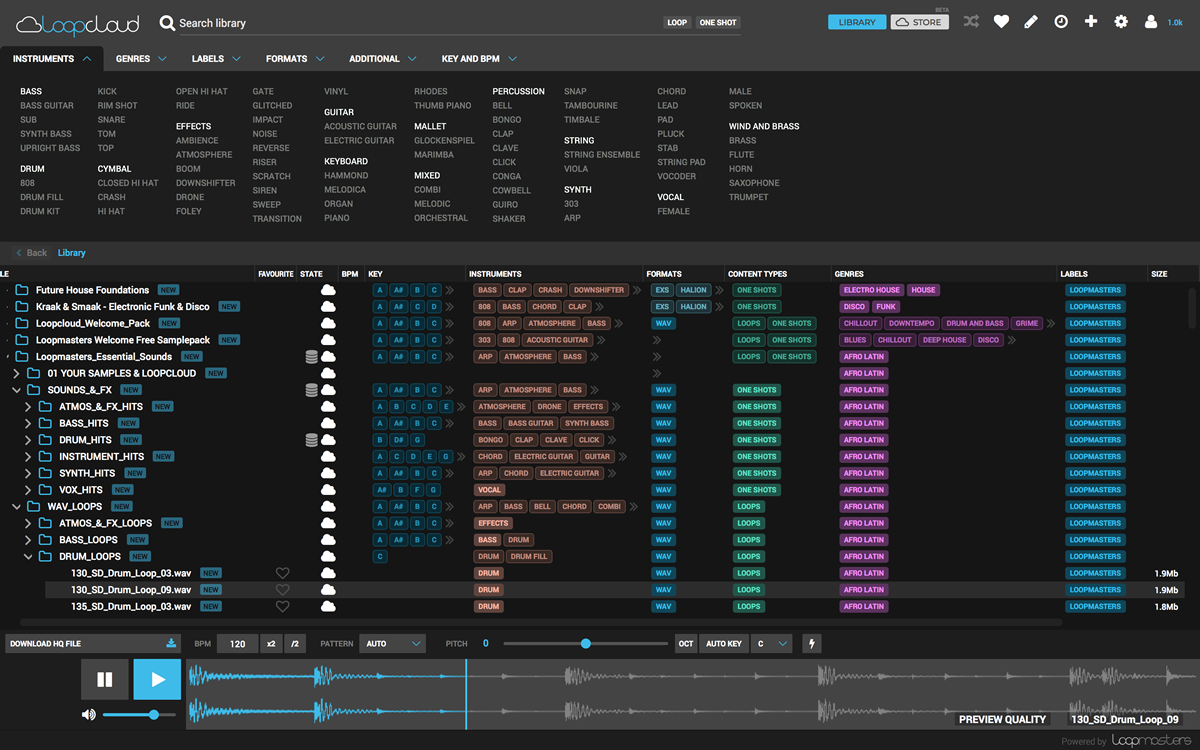Collapse the SOUNDS_&_FX folder

click(x=16, y=390)
